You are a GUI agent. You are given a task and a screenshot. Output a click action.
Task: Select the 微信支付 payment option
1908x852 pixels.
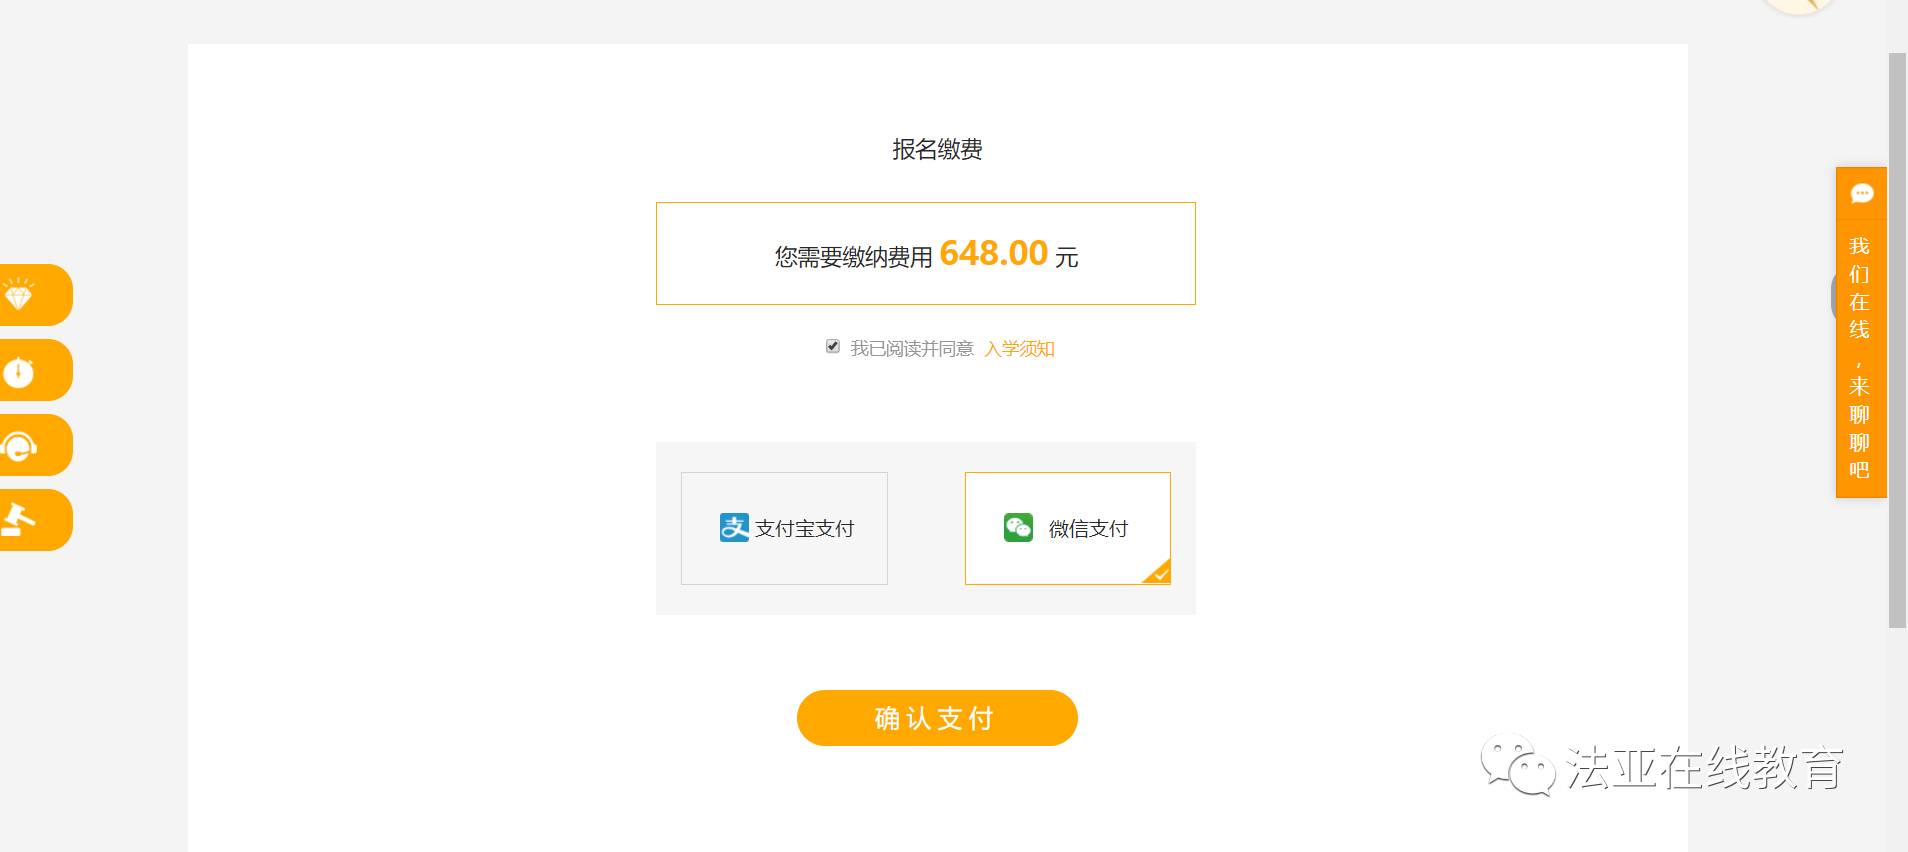click(x=1067, y=528)
